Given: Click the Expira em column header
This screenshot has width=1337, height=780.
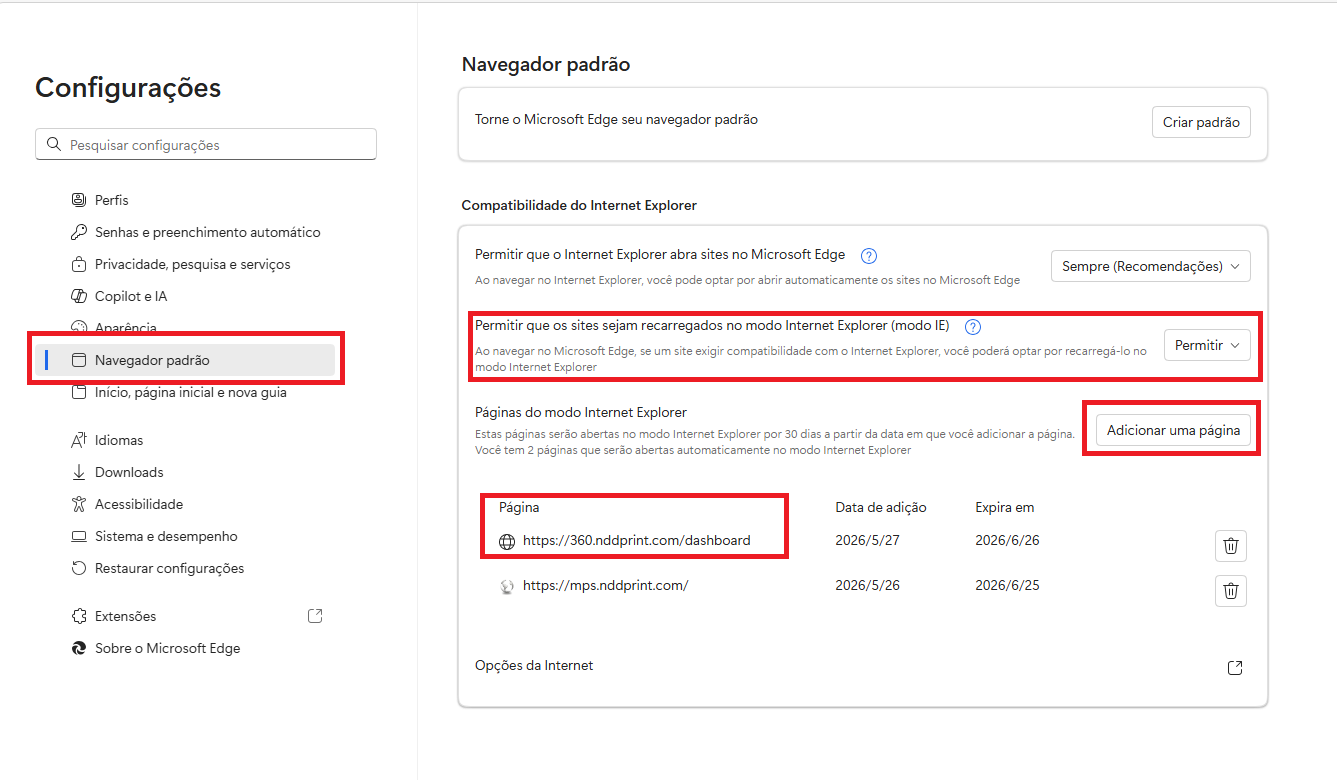Looking at the screenshot, I should (1004, 507).
